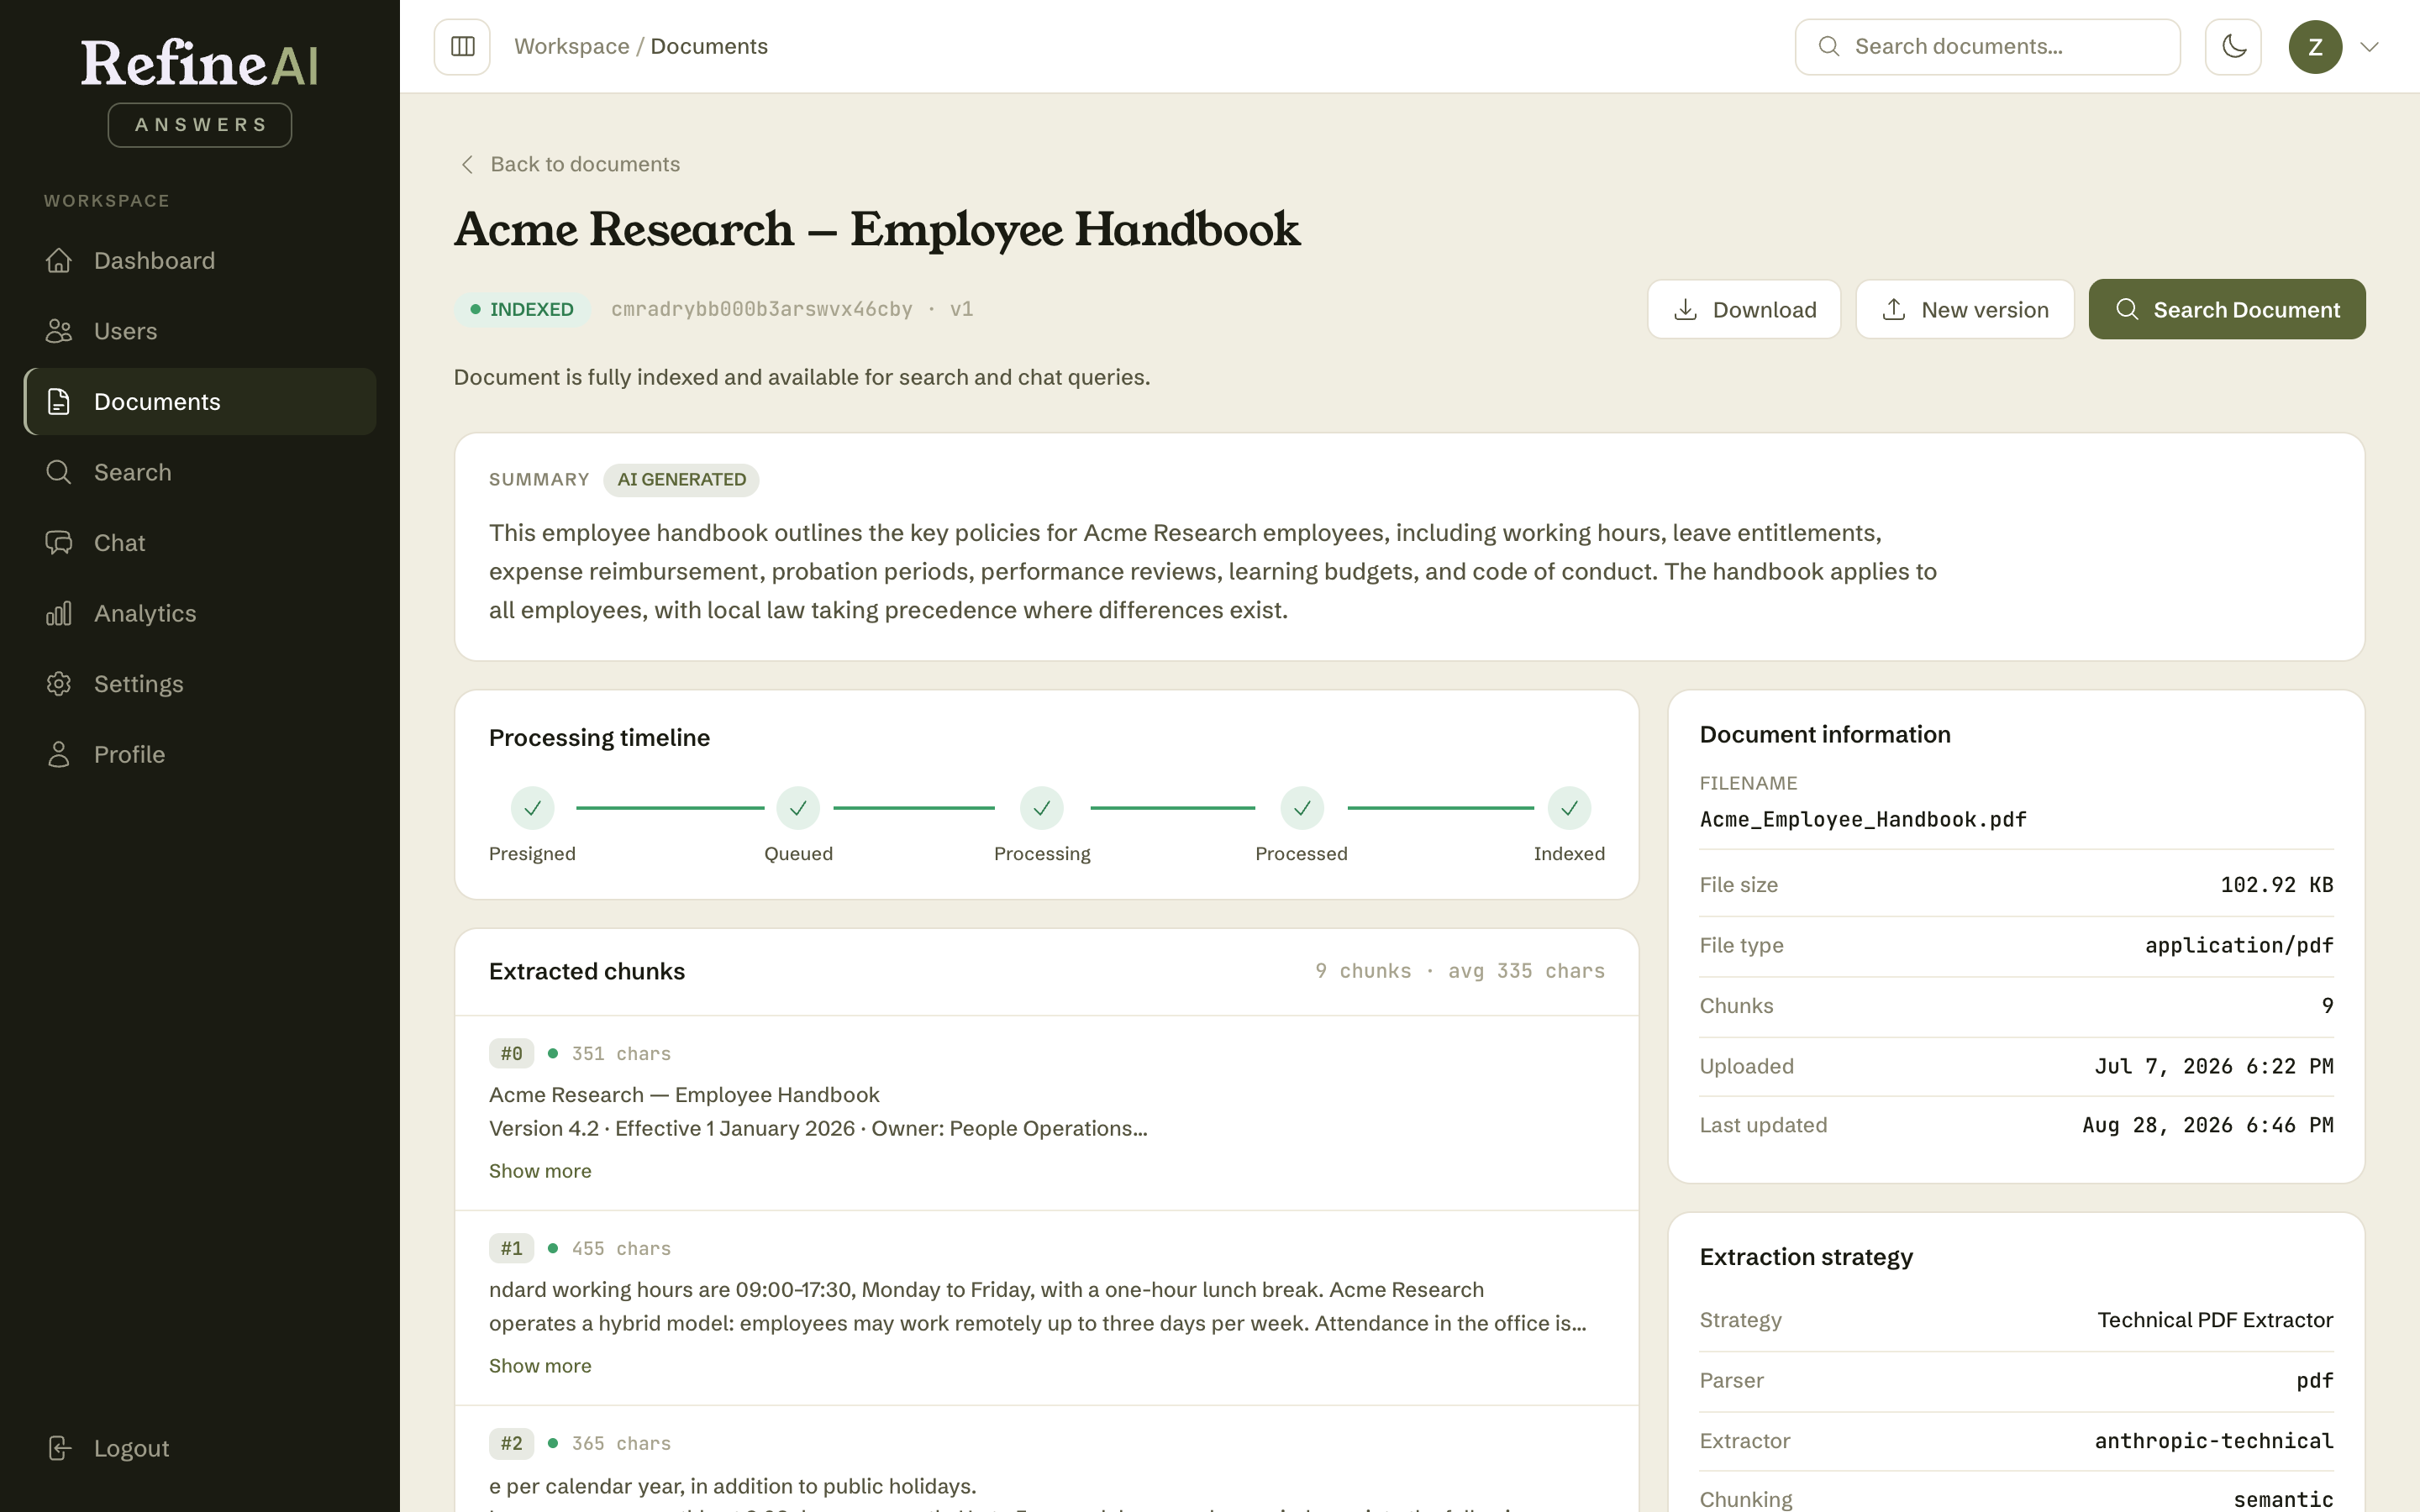The image size is (2420, 1512).
Task: Click the New version button
Action: [x=1965, y=310]
